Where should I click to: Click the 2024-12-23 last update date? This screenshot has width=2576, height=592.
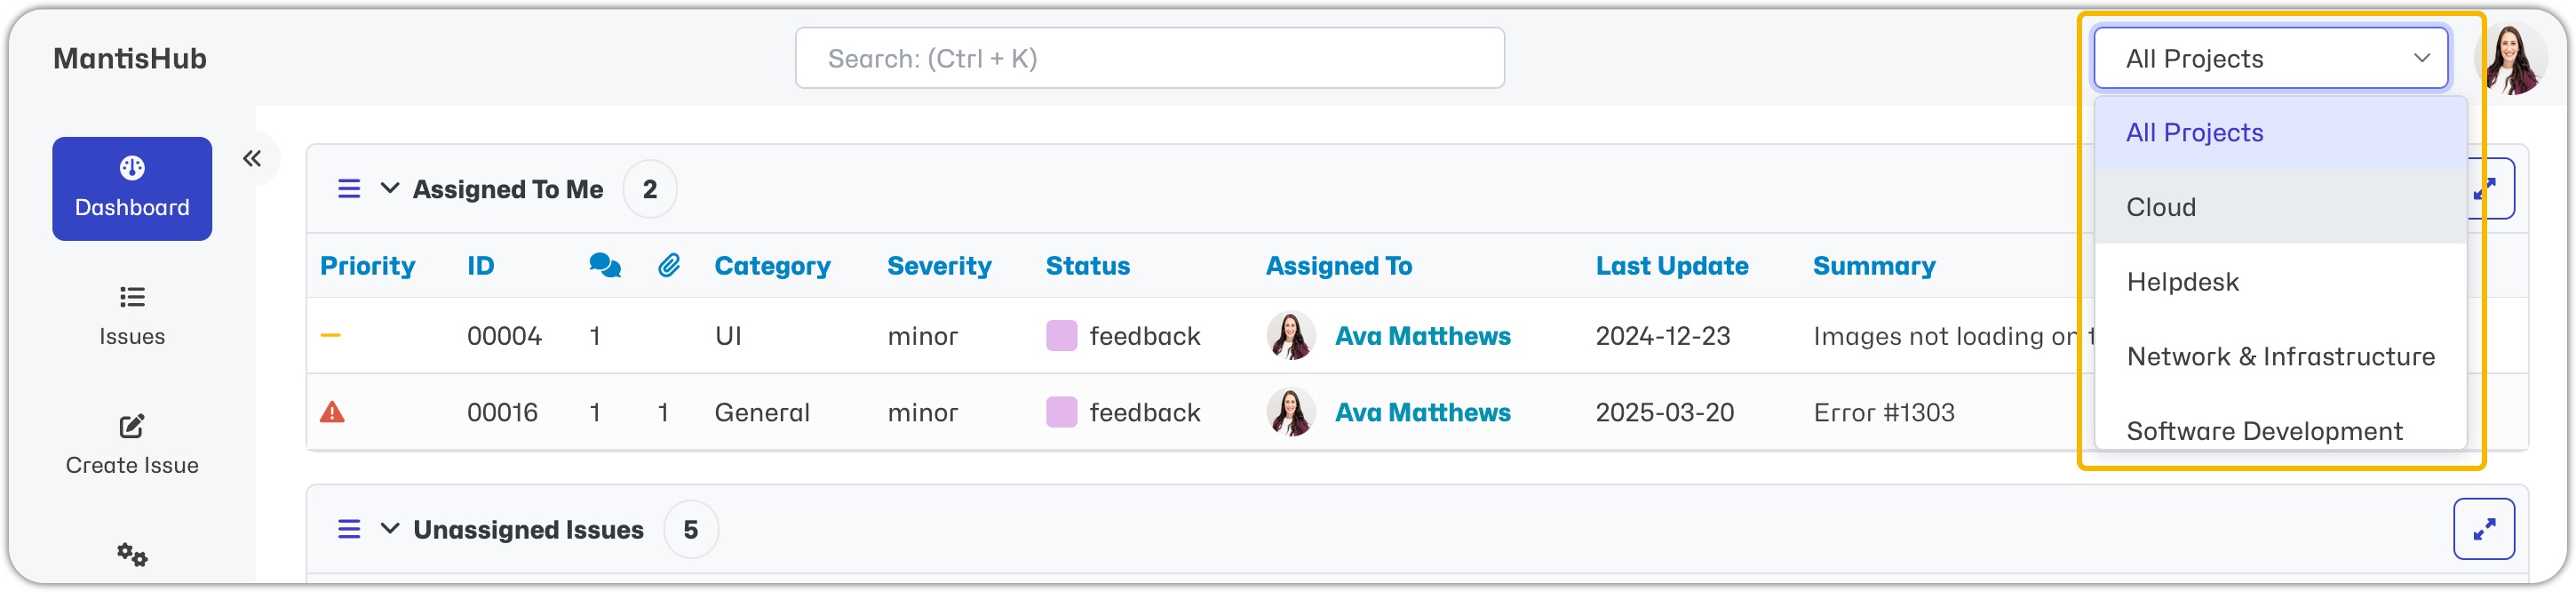[x=1663, y=336]
